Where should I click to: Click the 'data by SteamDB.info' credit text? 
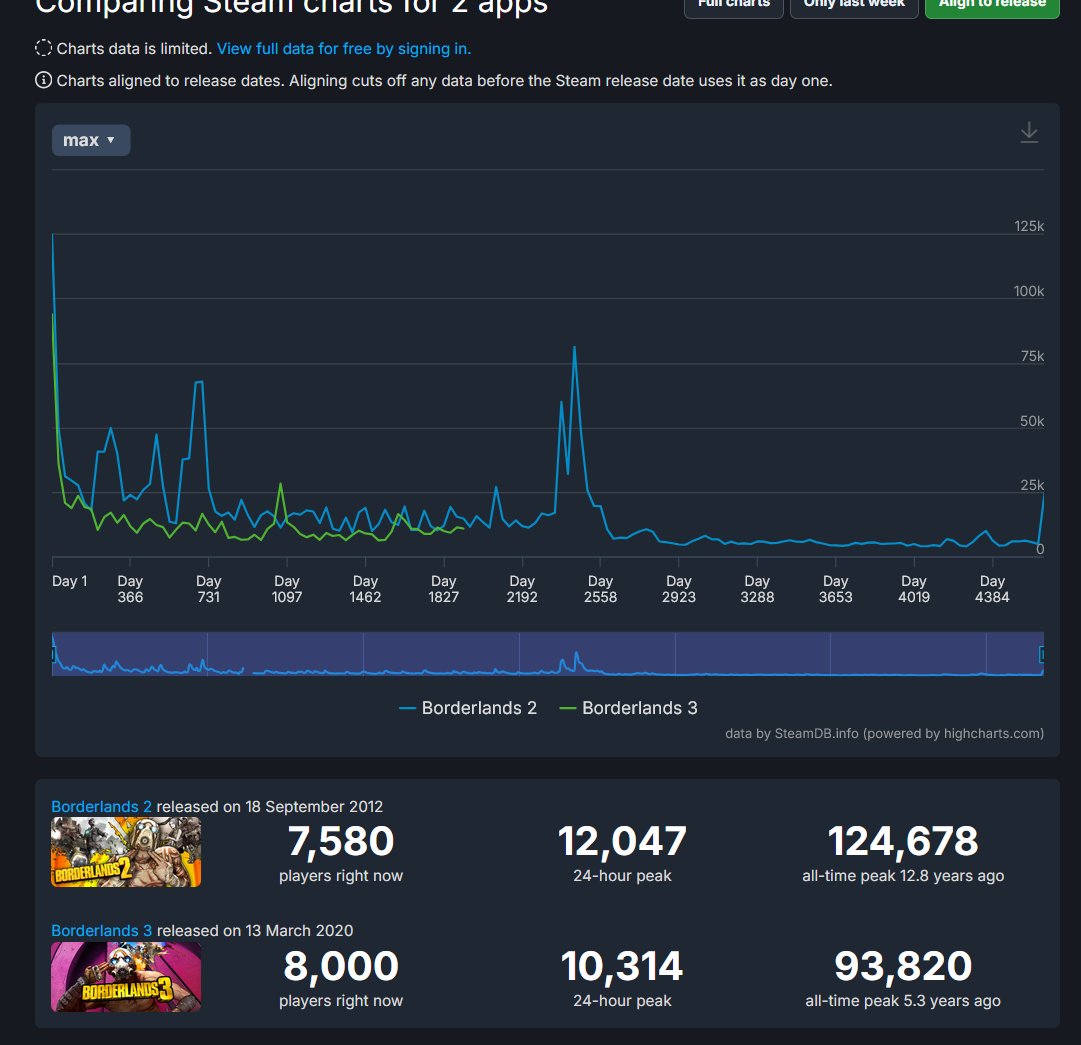pyautogui.click(x=885, y=733)
